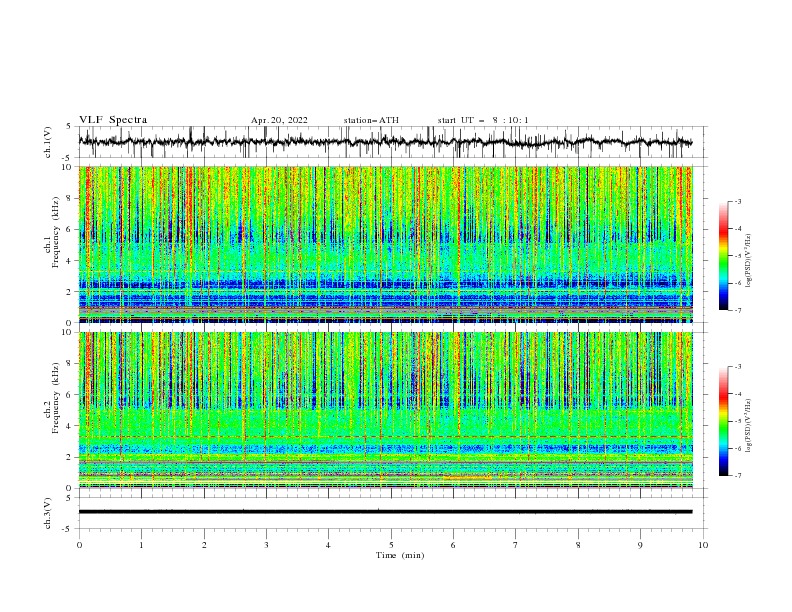Click the ch.1 color bar 'log(PSD)(V²/Hz)' label
This screenshot has height=612, width=792.
(x=748, y=261)
